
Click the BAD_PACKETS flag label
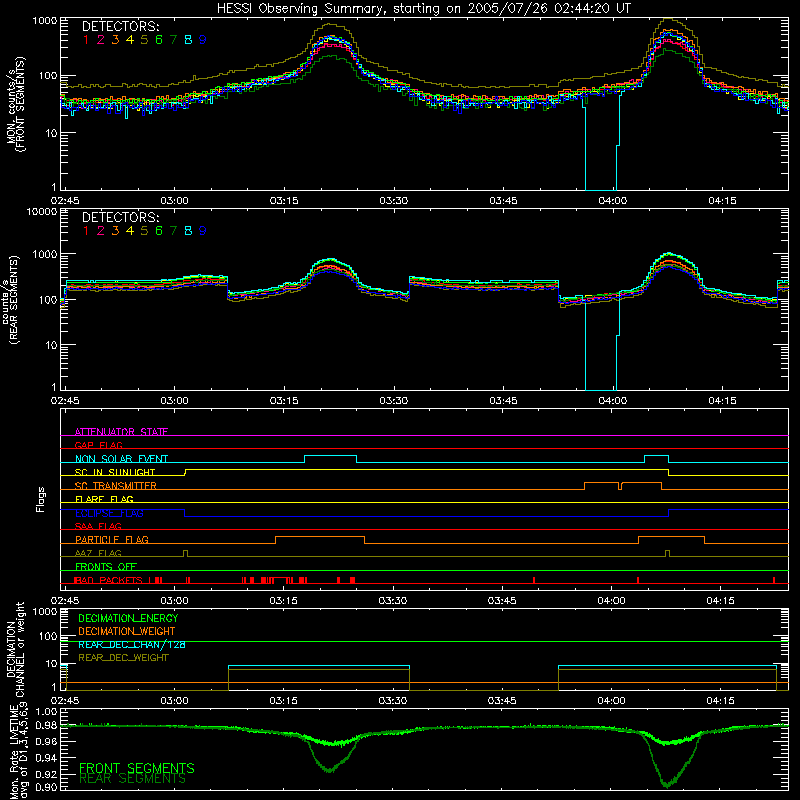click(108, 580)
